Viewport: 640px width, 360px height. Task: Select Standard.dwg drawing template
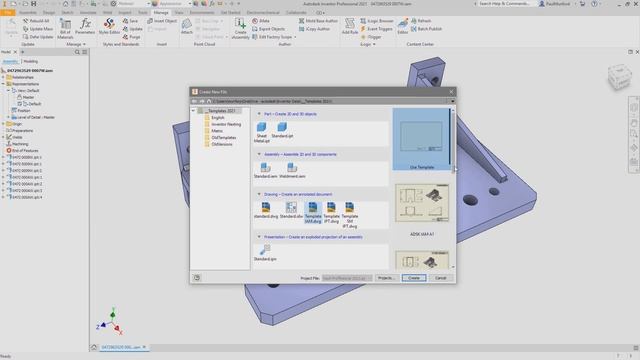coord(266,210)
